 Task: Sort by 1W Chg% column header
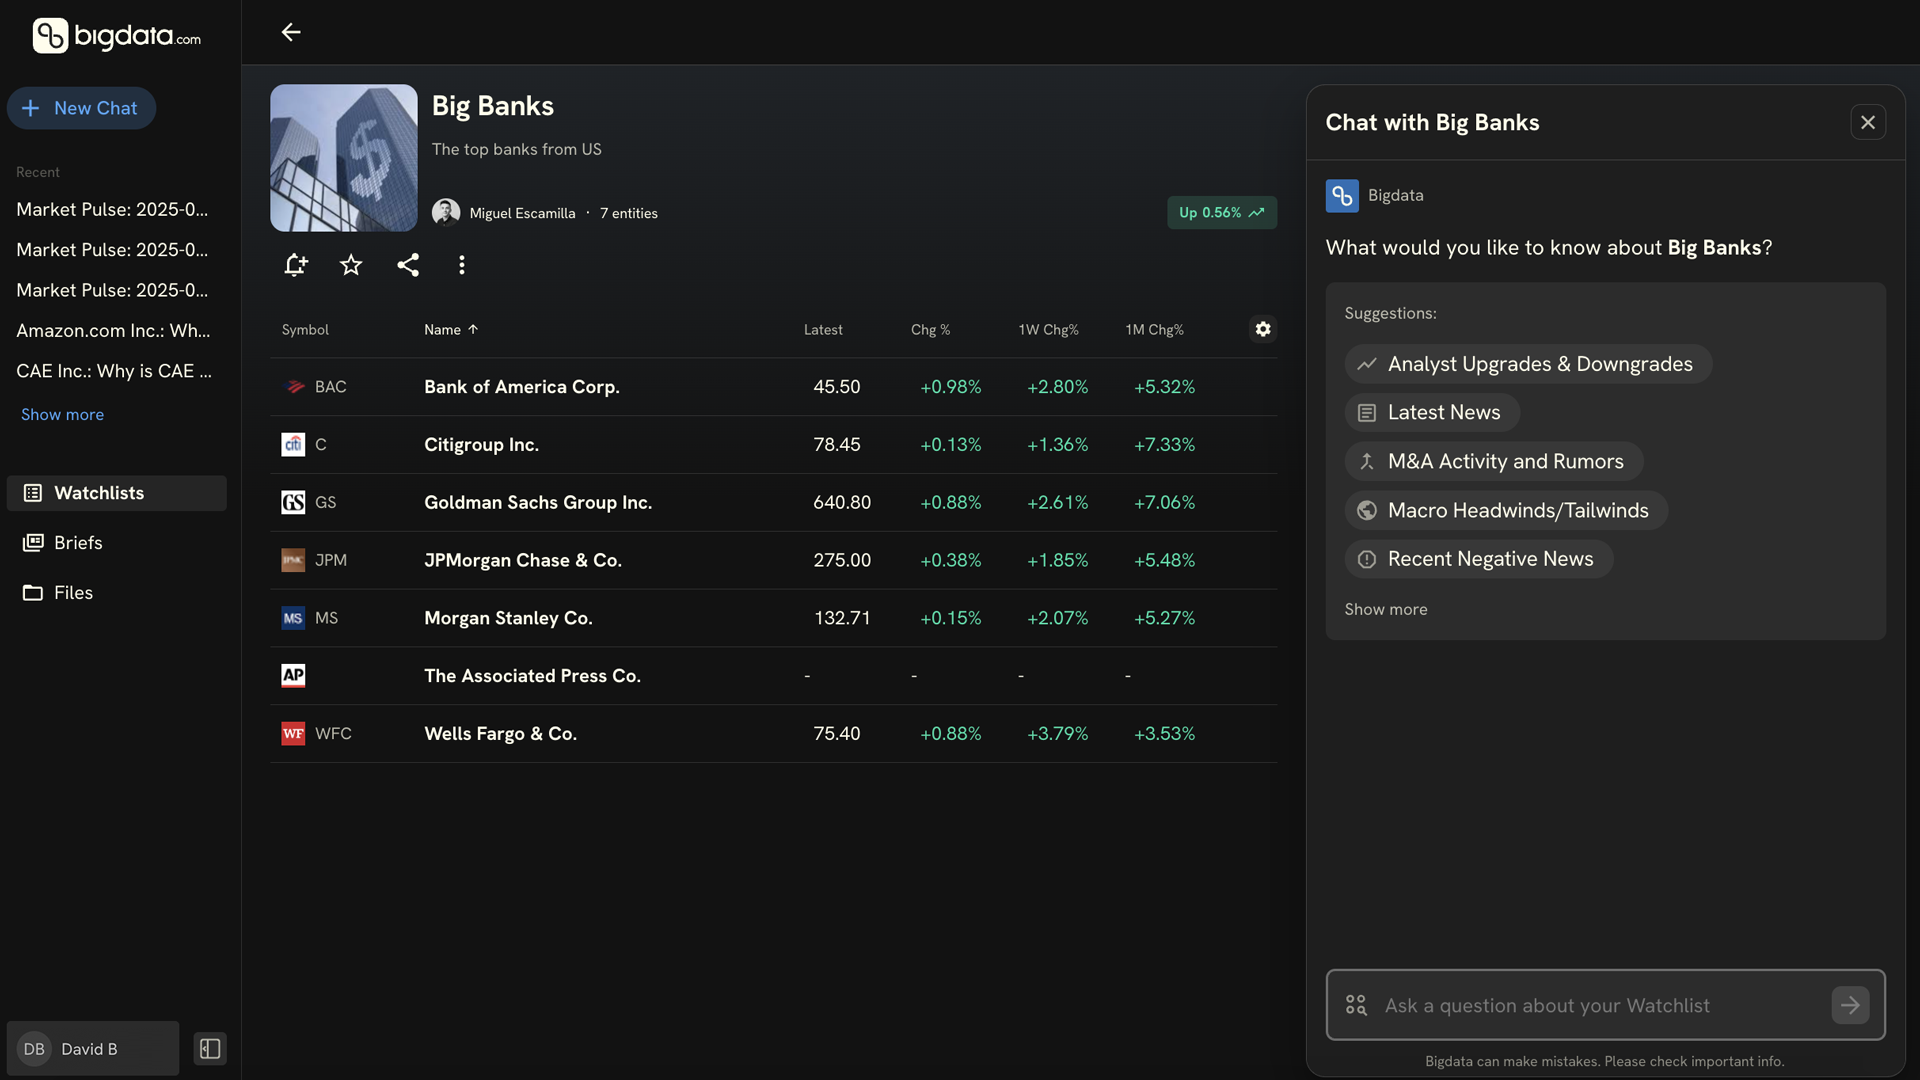click(x=1048, y=330)
